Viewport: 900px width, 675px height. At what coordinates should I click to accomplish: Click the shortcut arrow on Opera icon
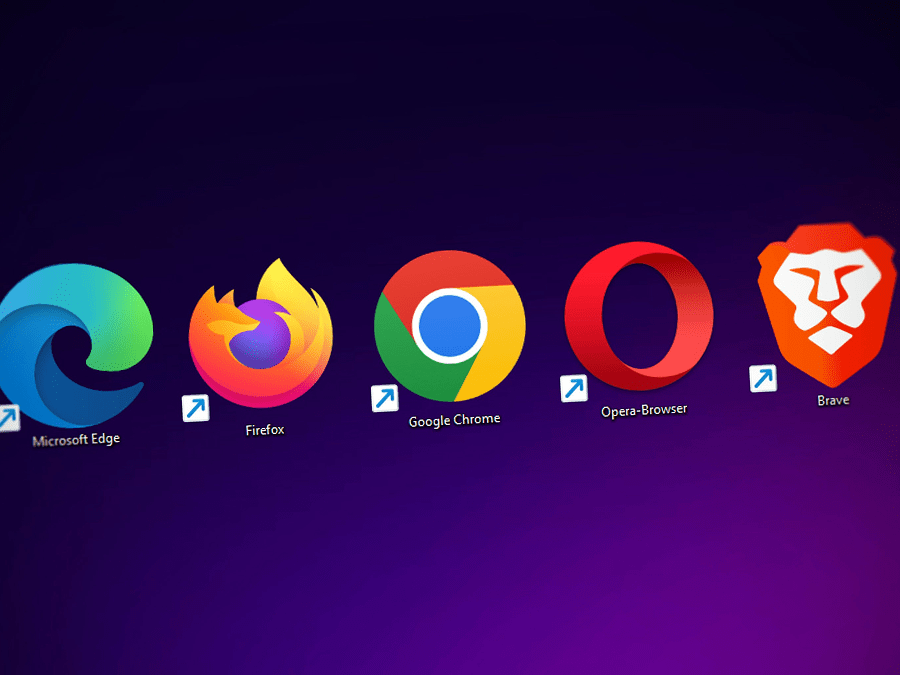[x=574, y=388]
